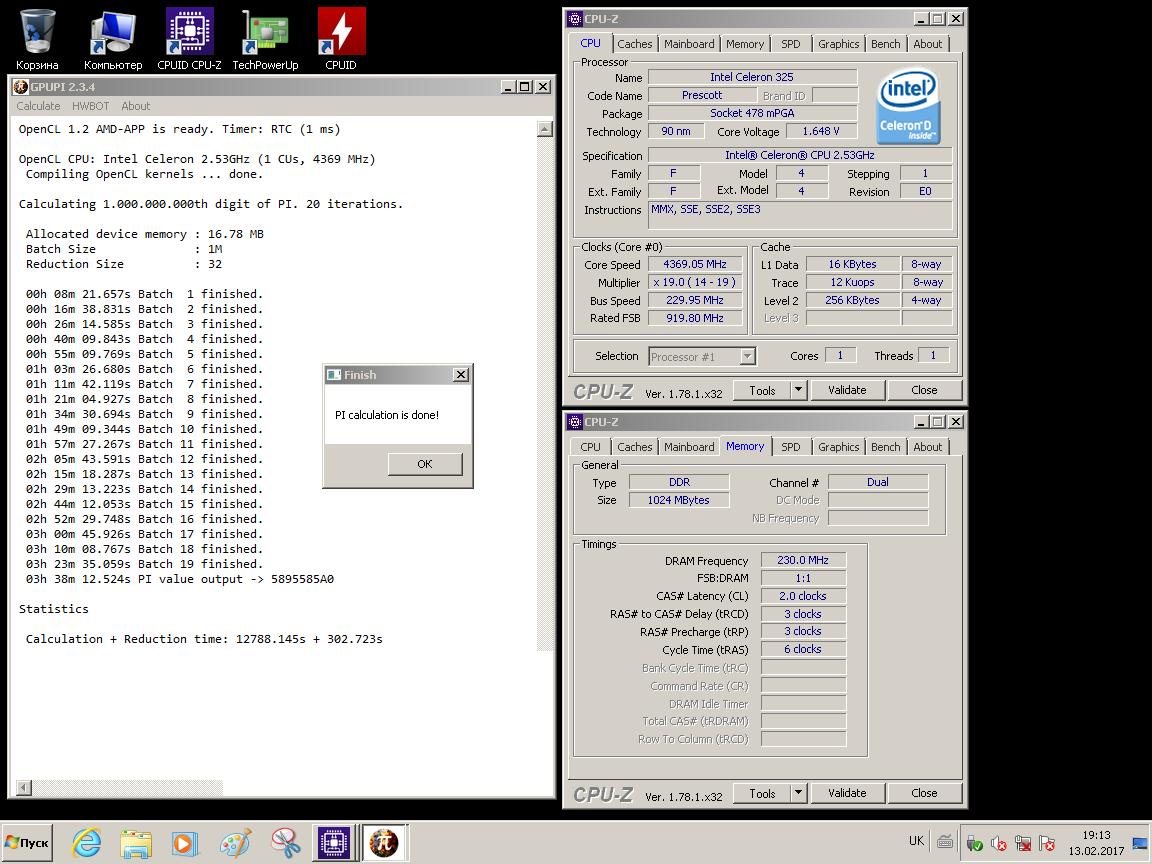Click the Пуск Start button
Screen dimensions: 1152x864
[x=27, y=843]
